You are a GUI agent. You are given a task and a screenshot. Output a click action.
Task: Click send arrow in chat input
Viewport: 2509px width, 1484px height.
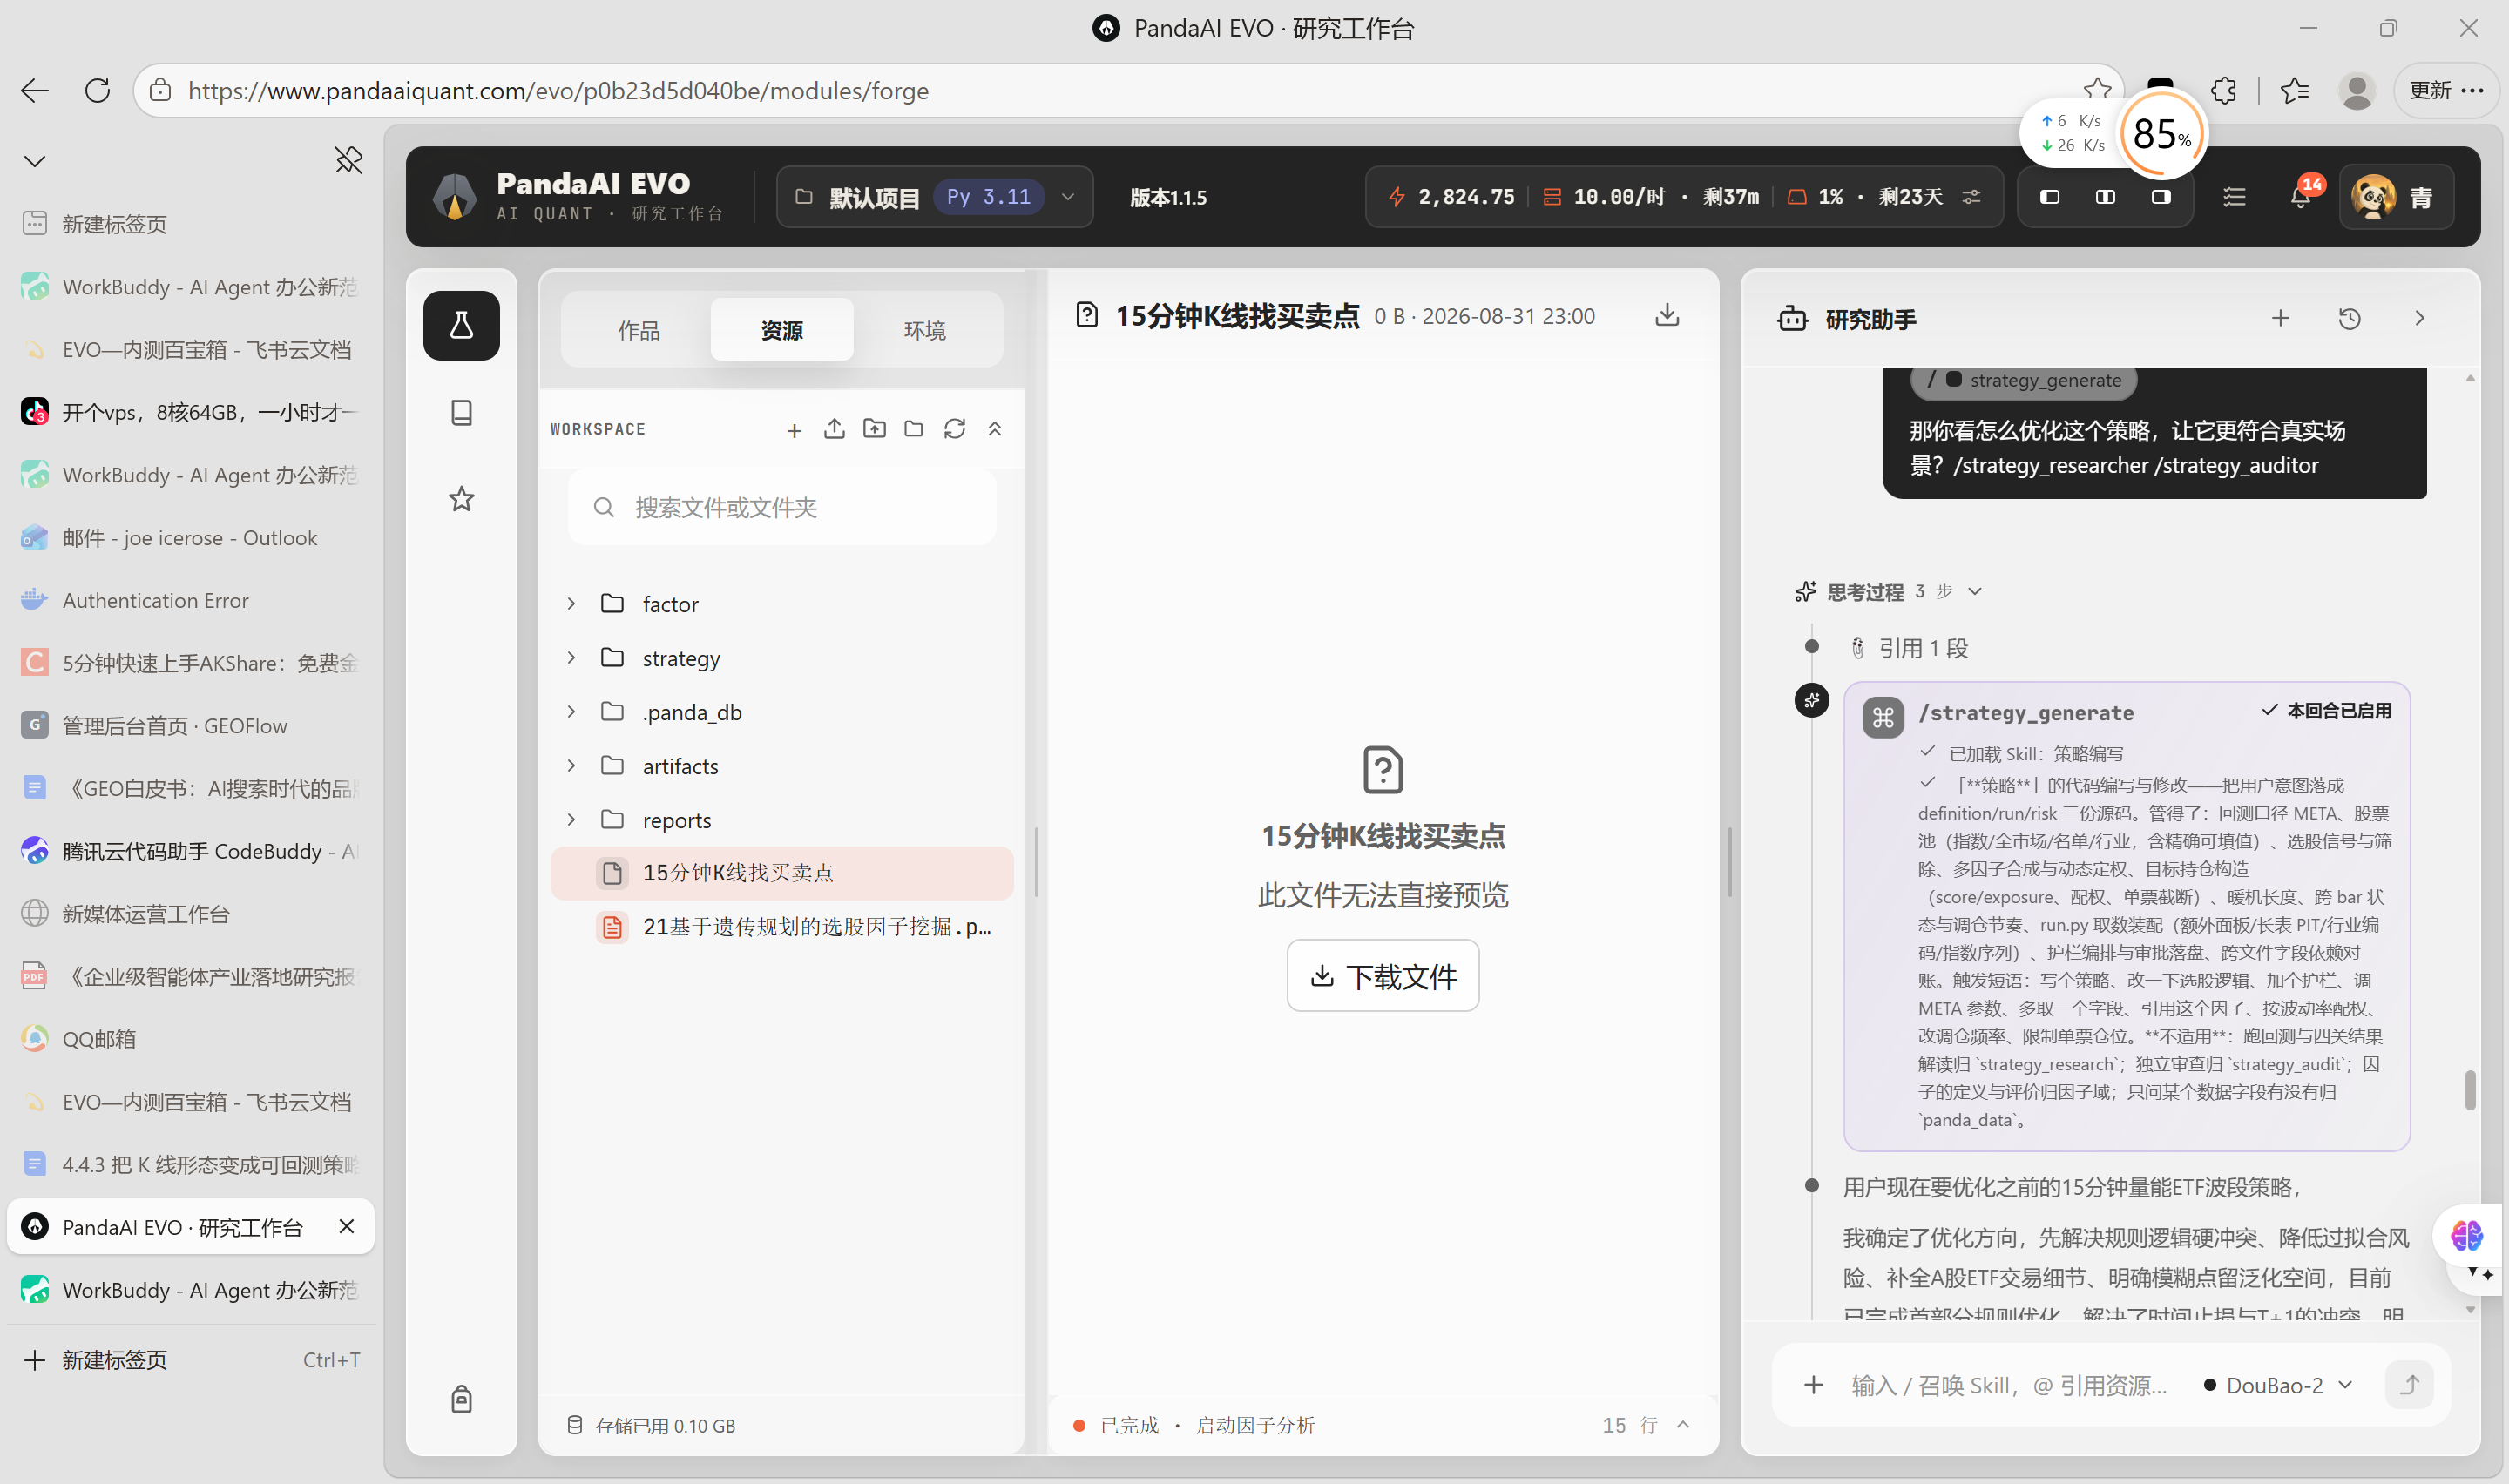click(x=2409, y=1385)
